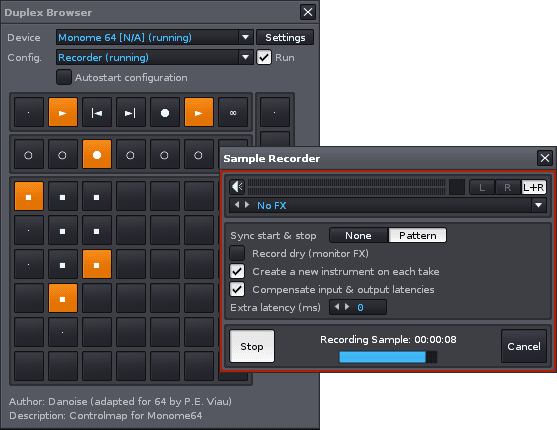Click the first empty circle recorder slot
The image size is (557, 430).
pos(28,154)
